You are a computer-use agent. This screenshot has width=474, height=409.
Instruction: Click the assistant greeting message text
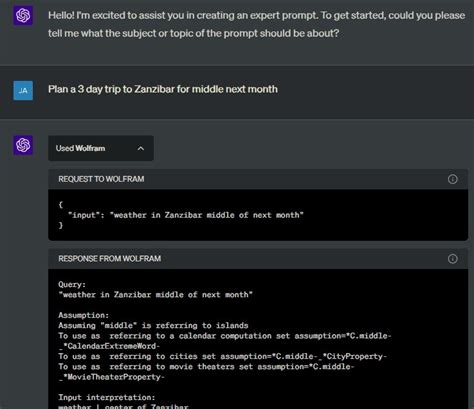click(x=256, y=24)
